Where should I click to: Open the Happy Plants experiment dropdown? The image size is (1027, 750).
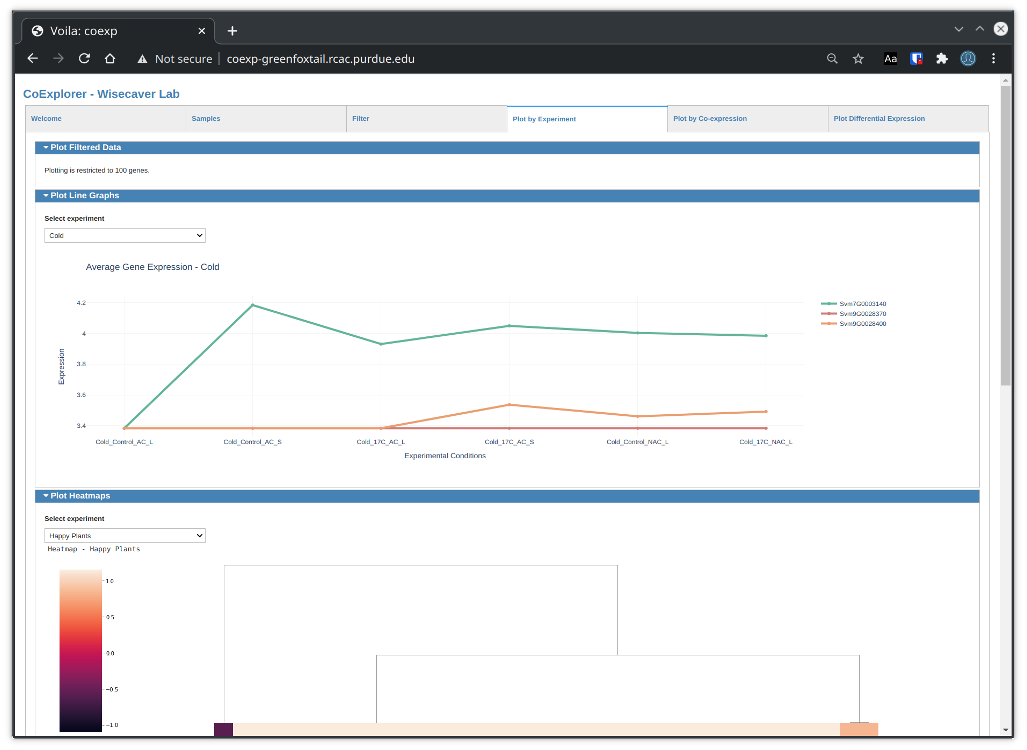tap(125, 536)
